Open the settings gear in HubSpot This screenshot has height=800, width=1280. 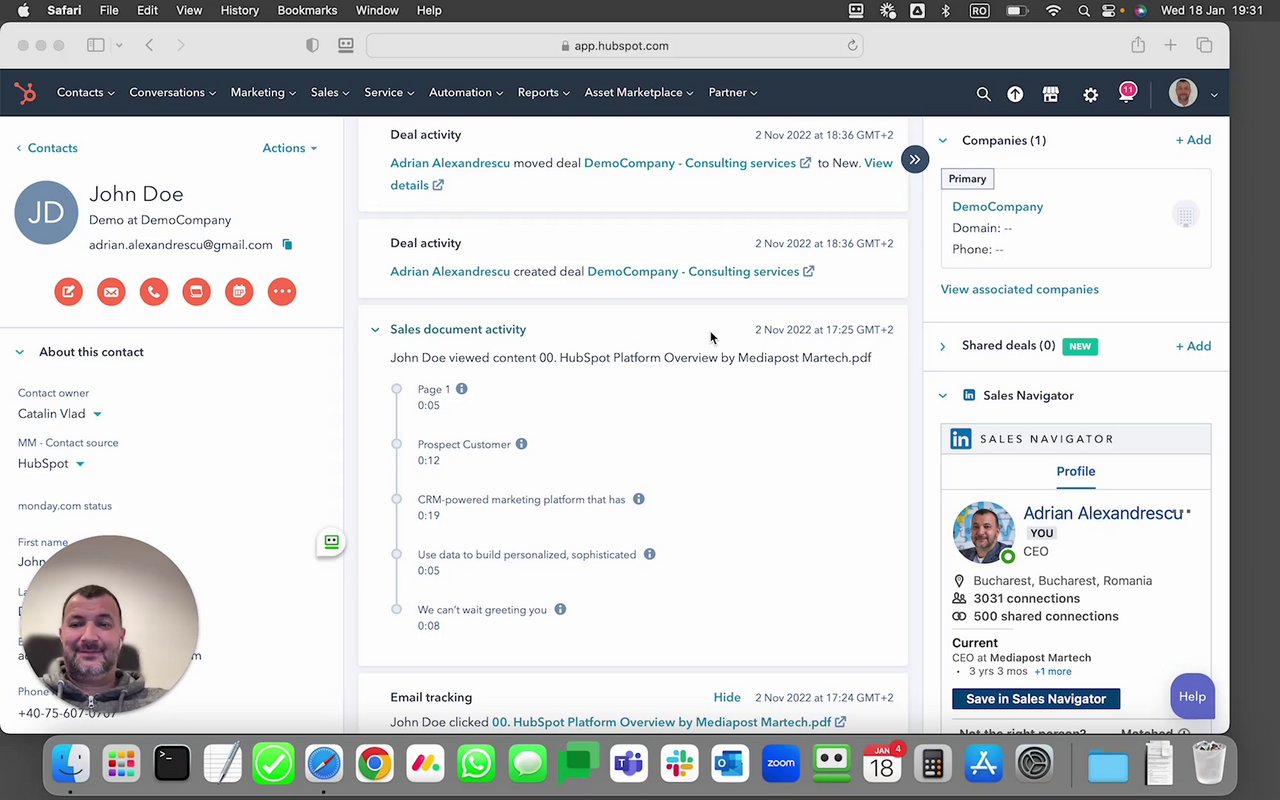1091,94
